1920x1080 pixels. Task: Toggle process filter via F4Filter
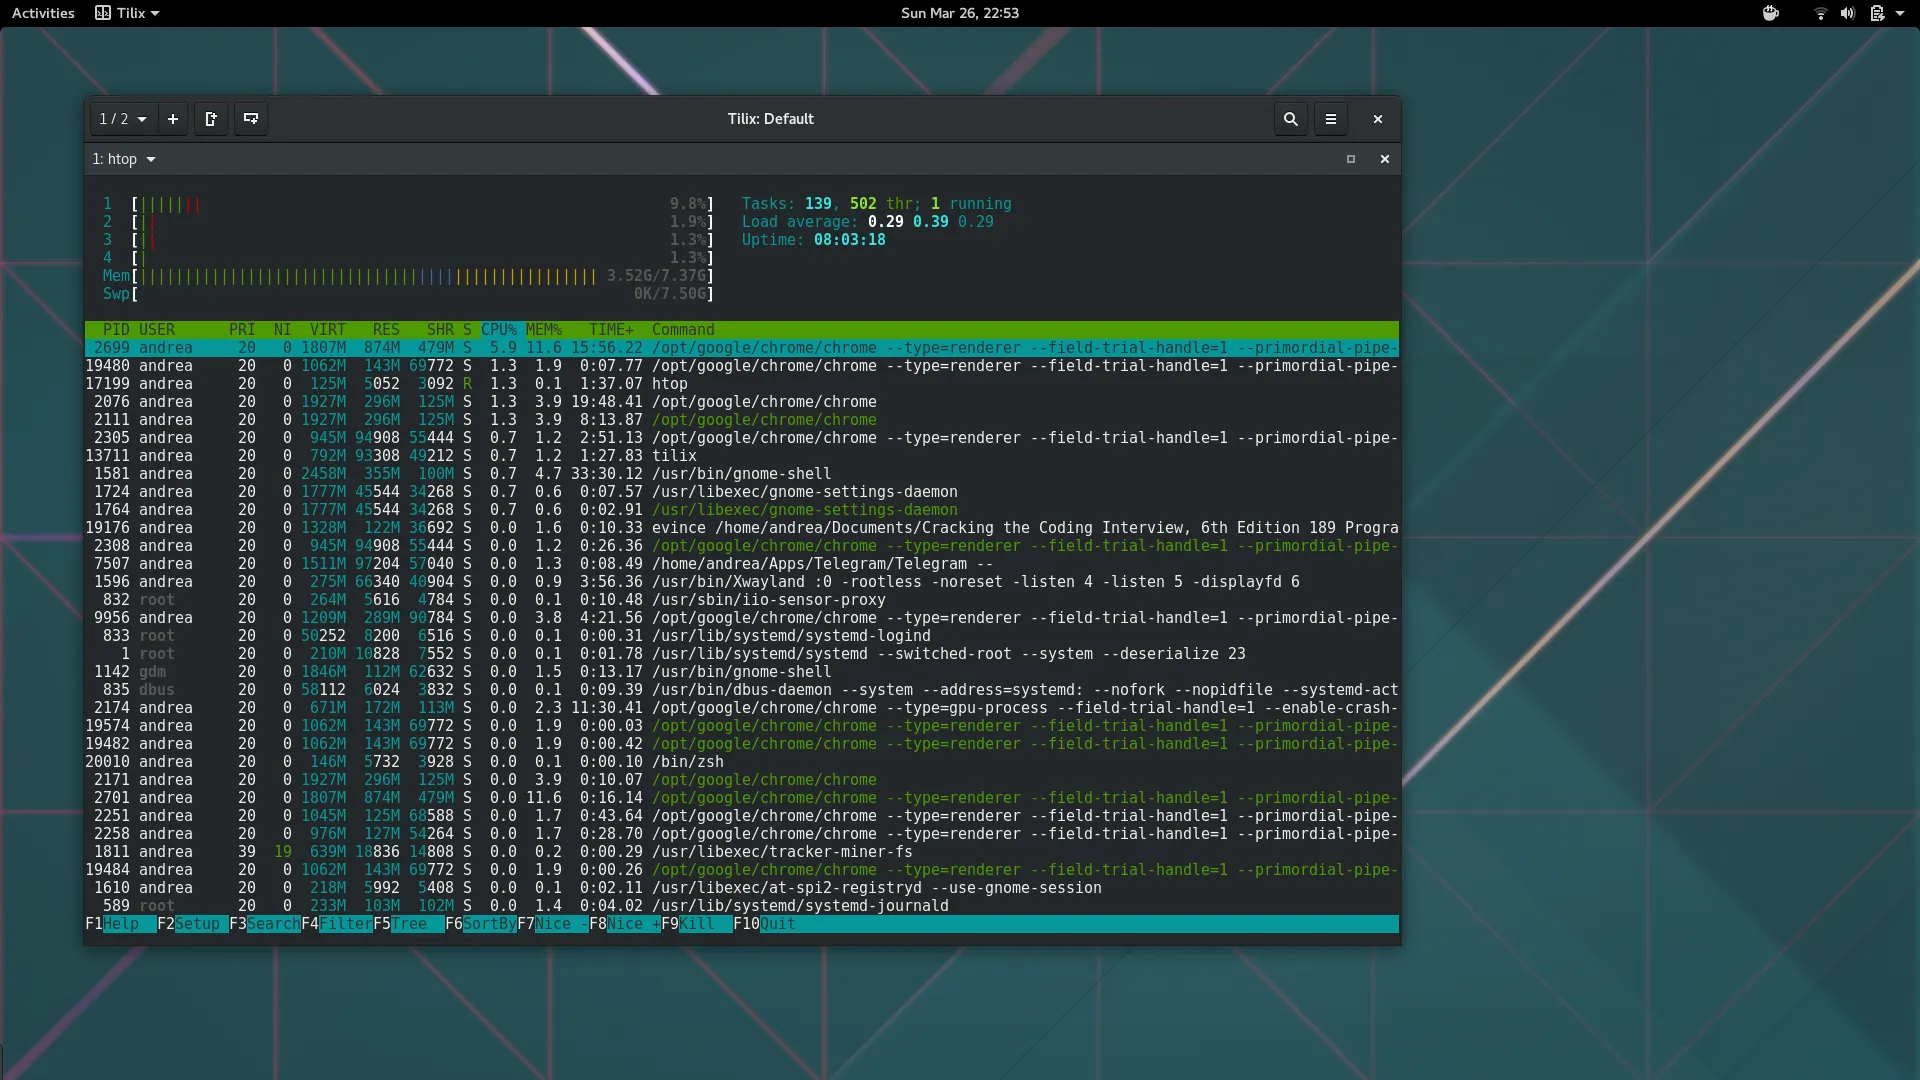pyautogui.click(x=338, y=924)
